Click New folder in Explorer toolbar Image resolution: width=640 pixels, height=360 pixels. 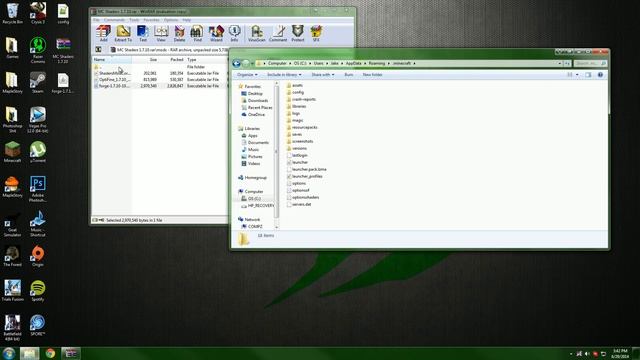372,75
